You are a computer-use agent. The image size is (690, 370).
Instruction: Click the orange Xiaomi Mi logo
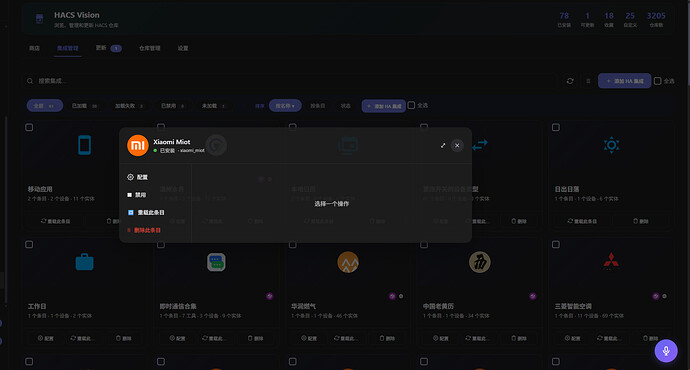138,145
